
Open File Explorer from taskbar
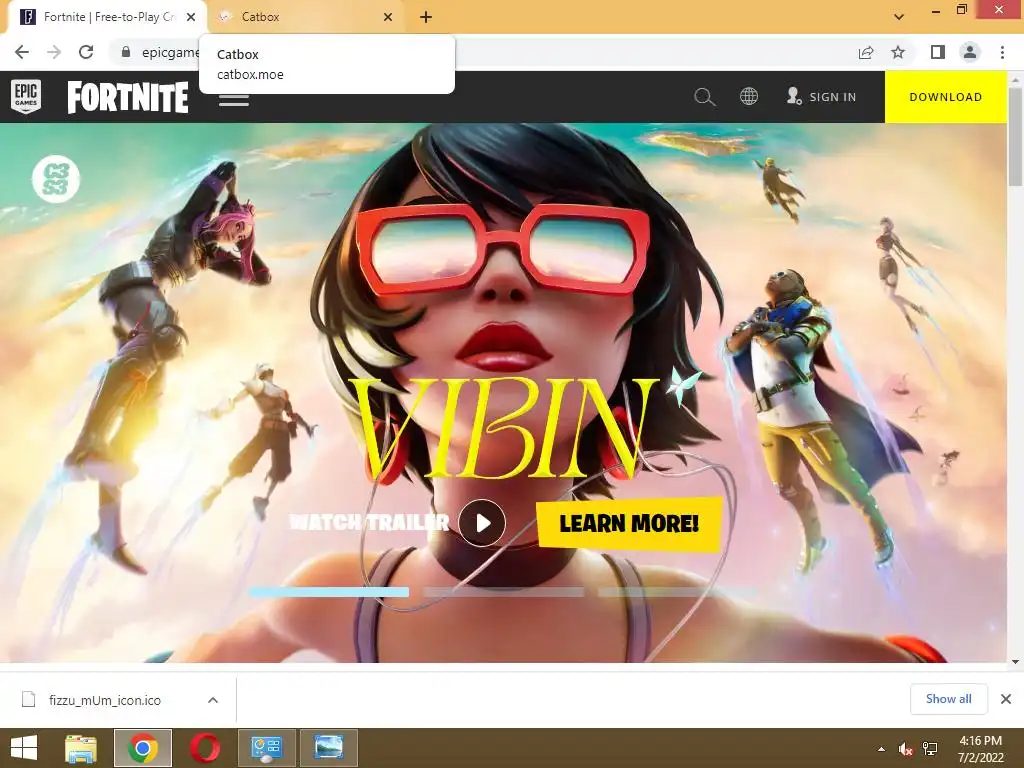point(81,748)
